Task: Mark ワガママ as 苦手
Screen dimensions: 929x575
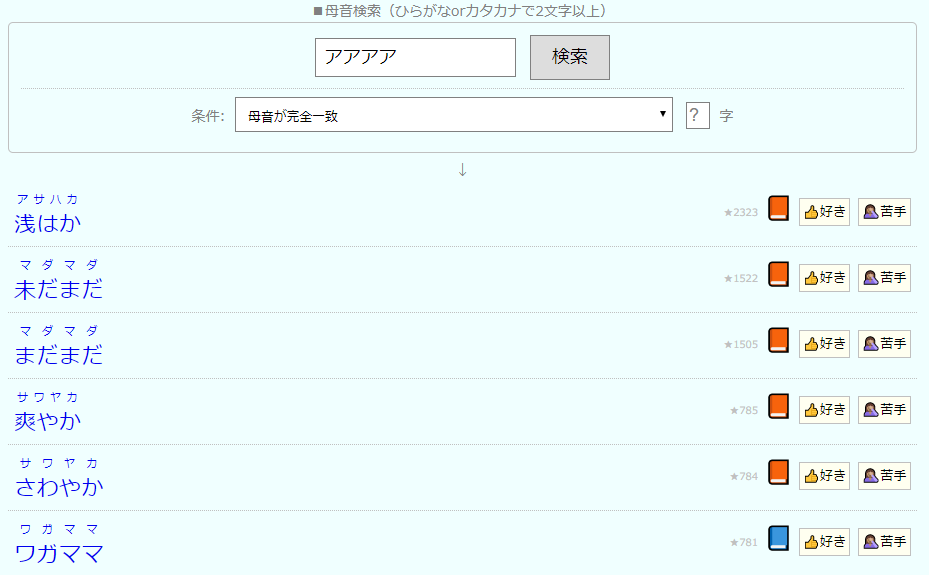Action: click(x=884, y=542)
